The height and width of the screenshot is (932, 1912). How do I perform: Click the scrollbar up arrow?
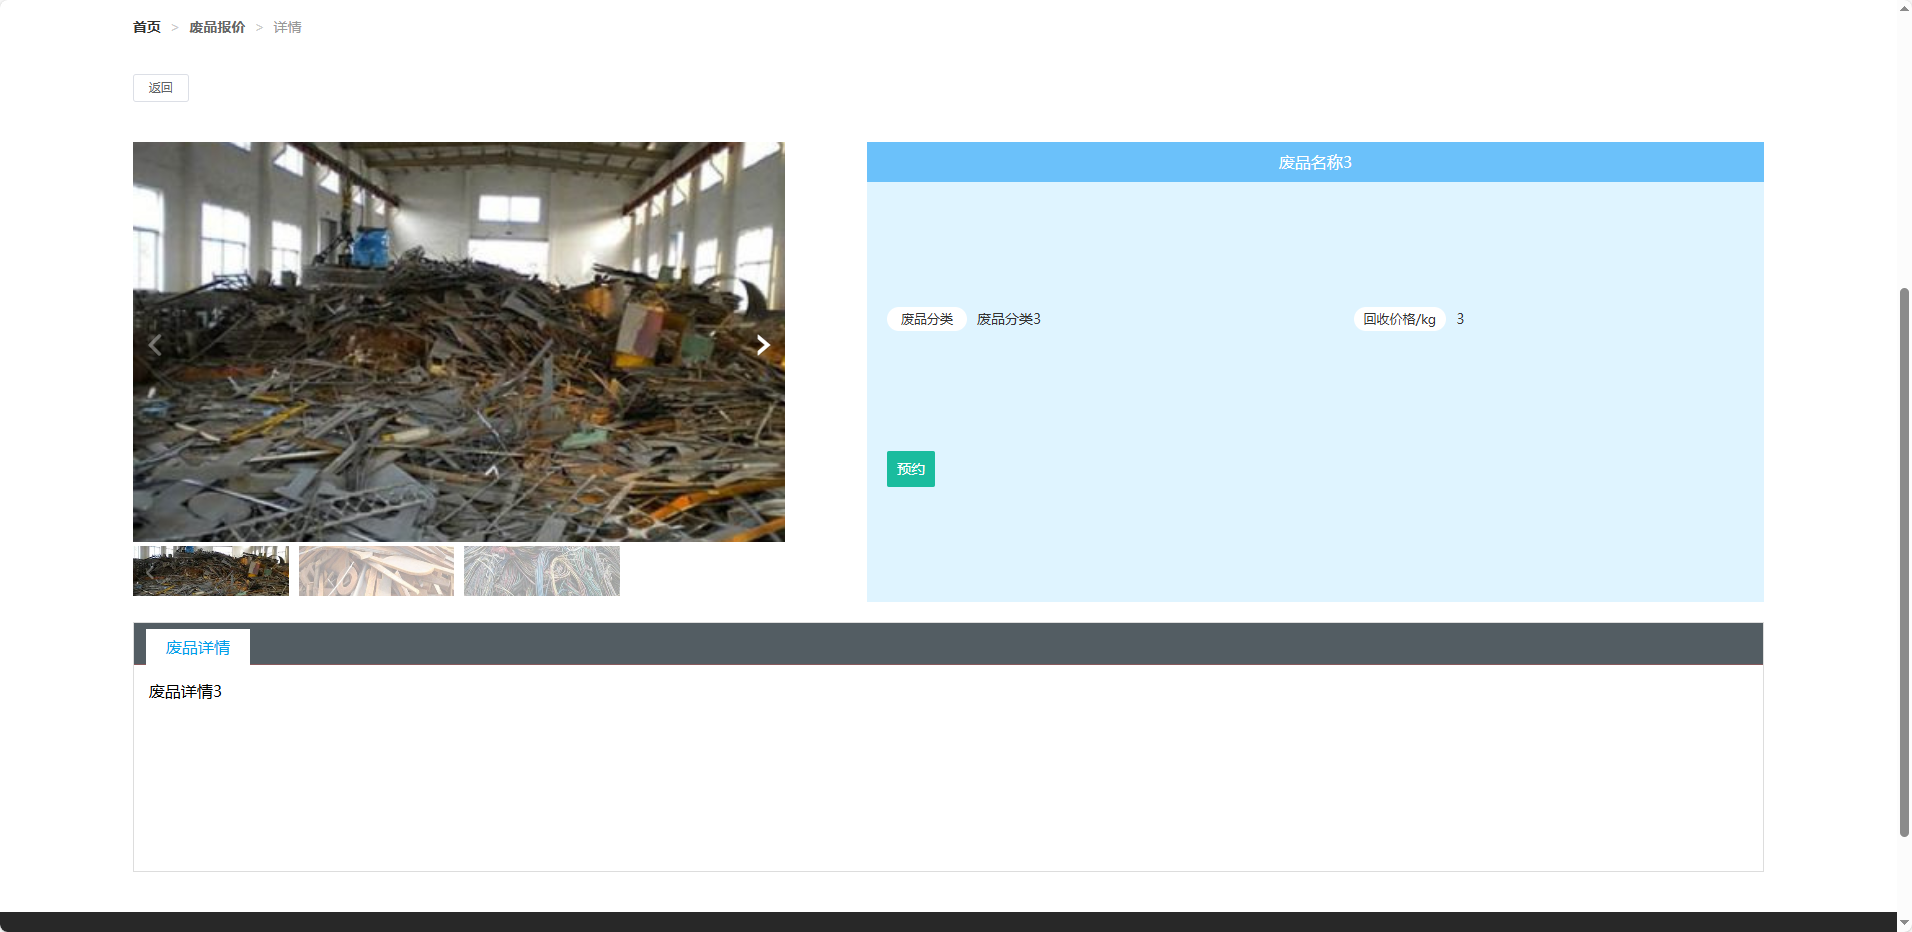(1904, 8)
